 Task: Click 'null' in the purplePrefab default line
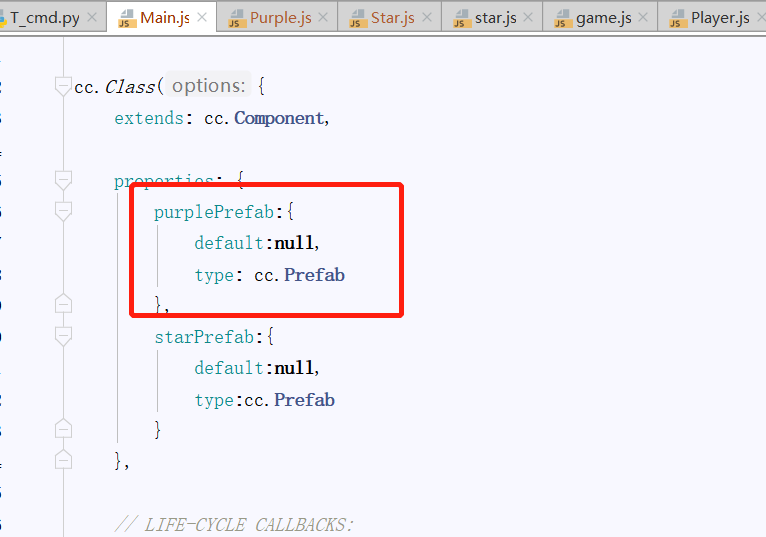coord(294,243)
